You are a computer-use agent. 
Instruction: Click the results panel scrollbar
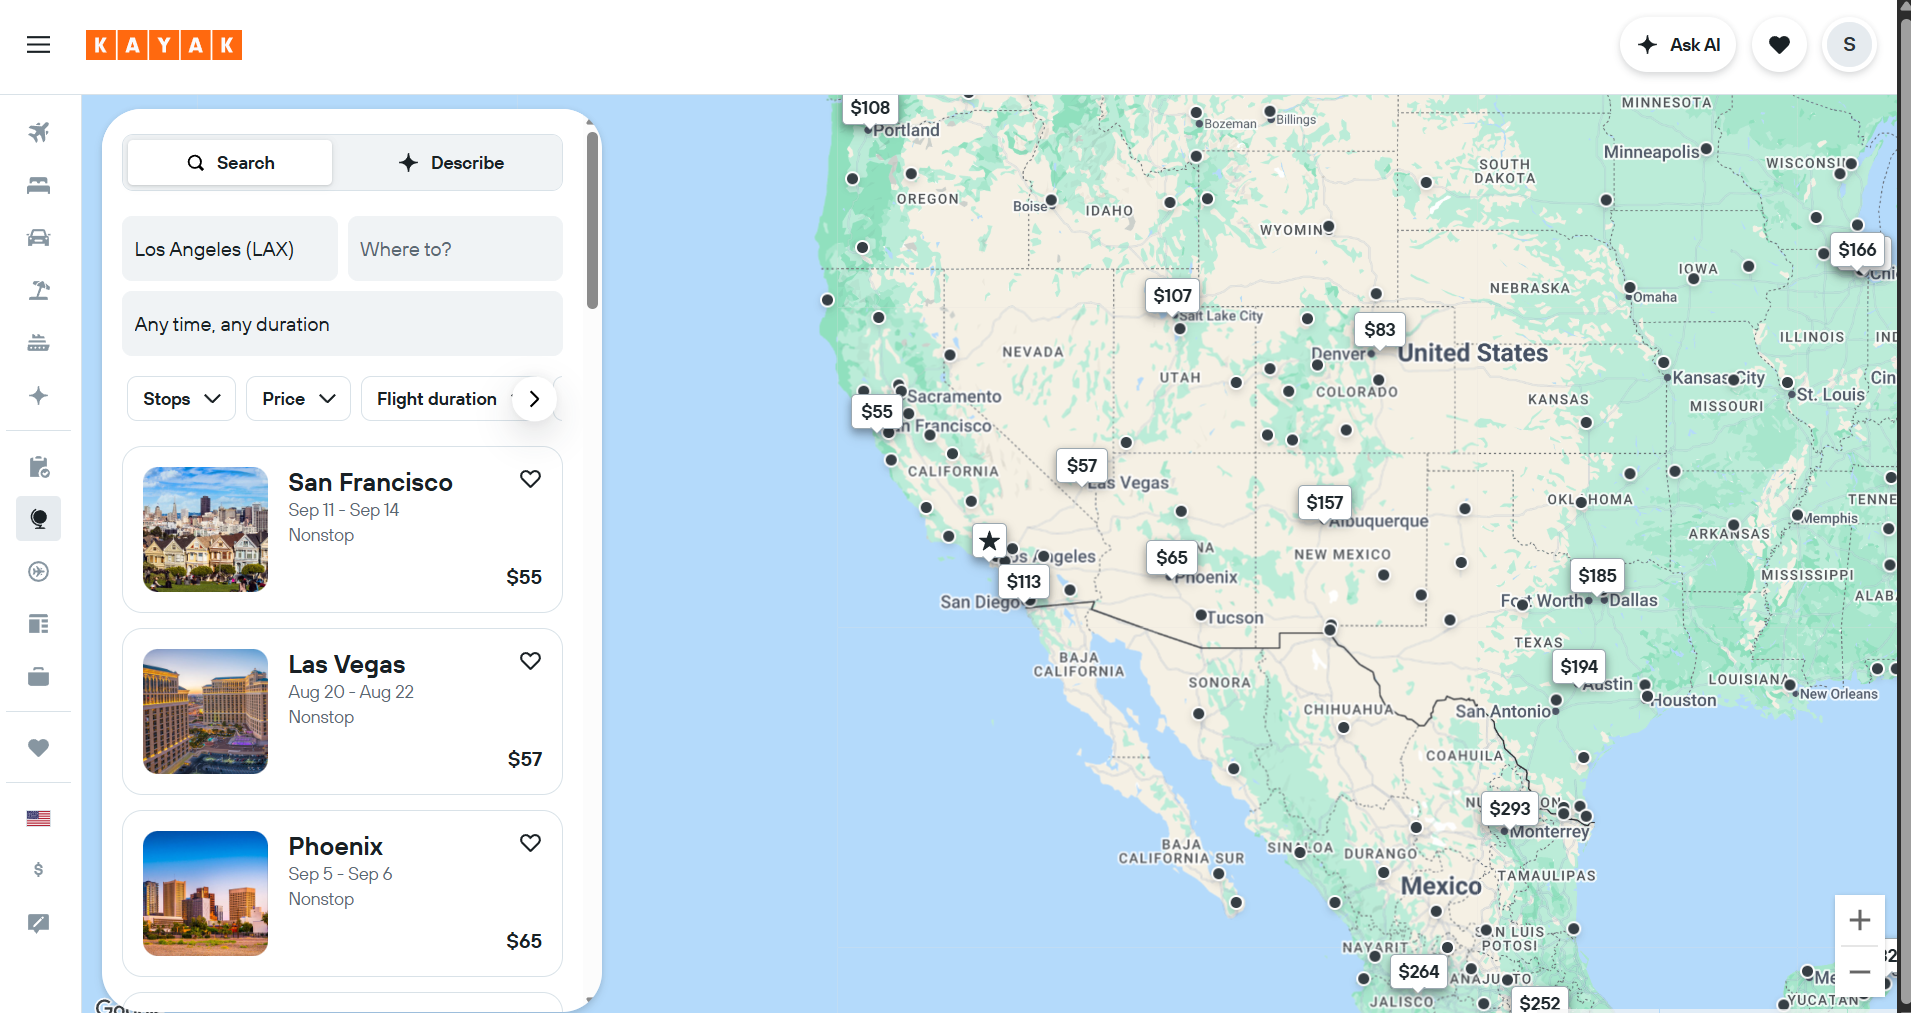592,220
